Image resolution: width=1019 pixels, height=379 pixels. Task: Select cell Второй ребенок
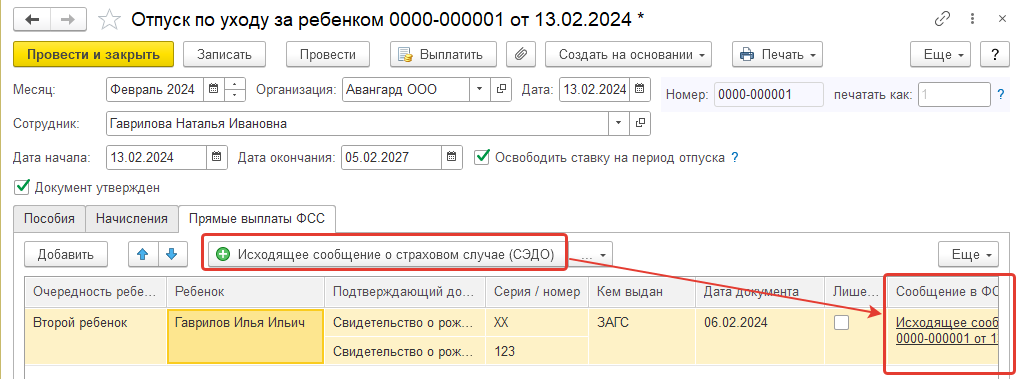pyautogui.click(x=96, y=337)
